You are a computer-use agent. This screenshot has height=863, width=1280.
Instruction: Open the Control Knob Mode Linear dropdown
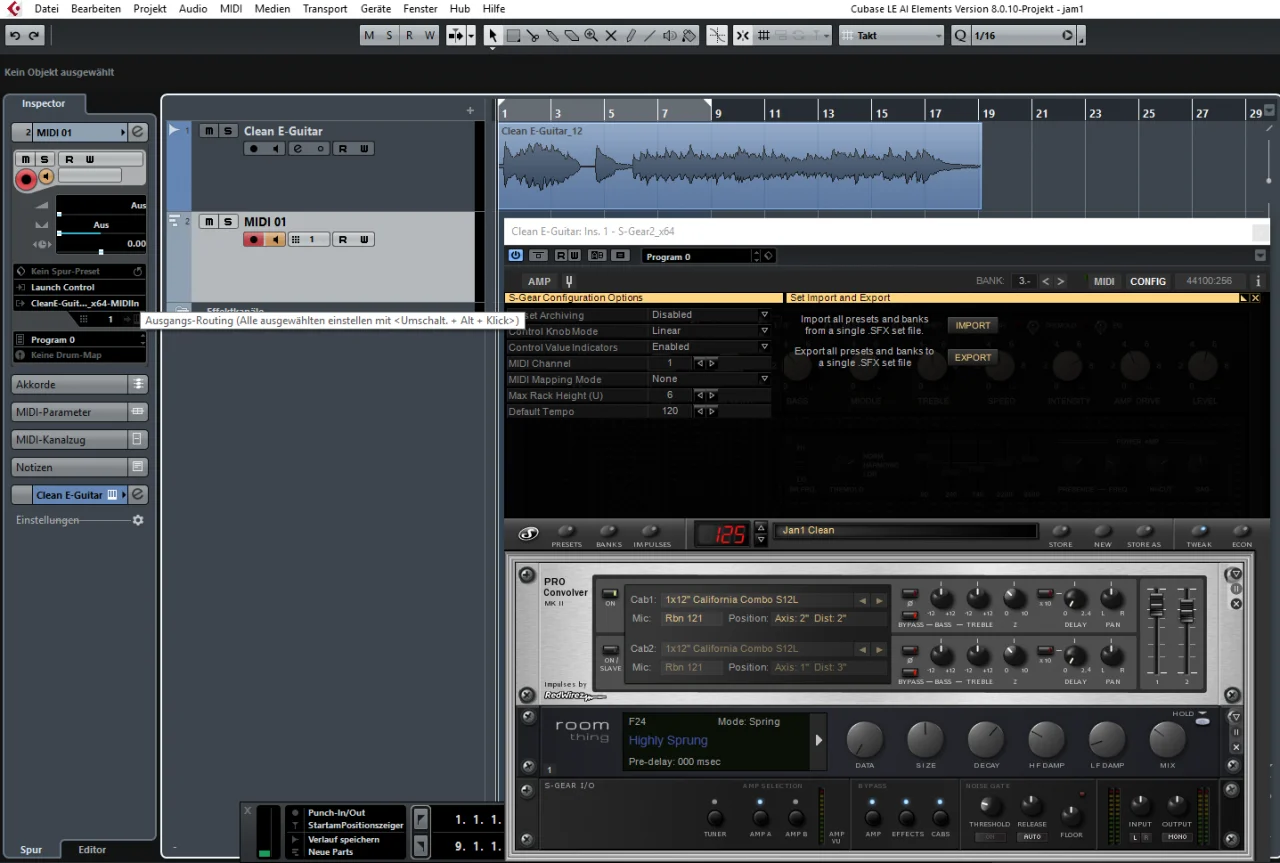coord(709,331)
